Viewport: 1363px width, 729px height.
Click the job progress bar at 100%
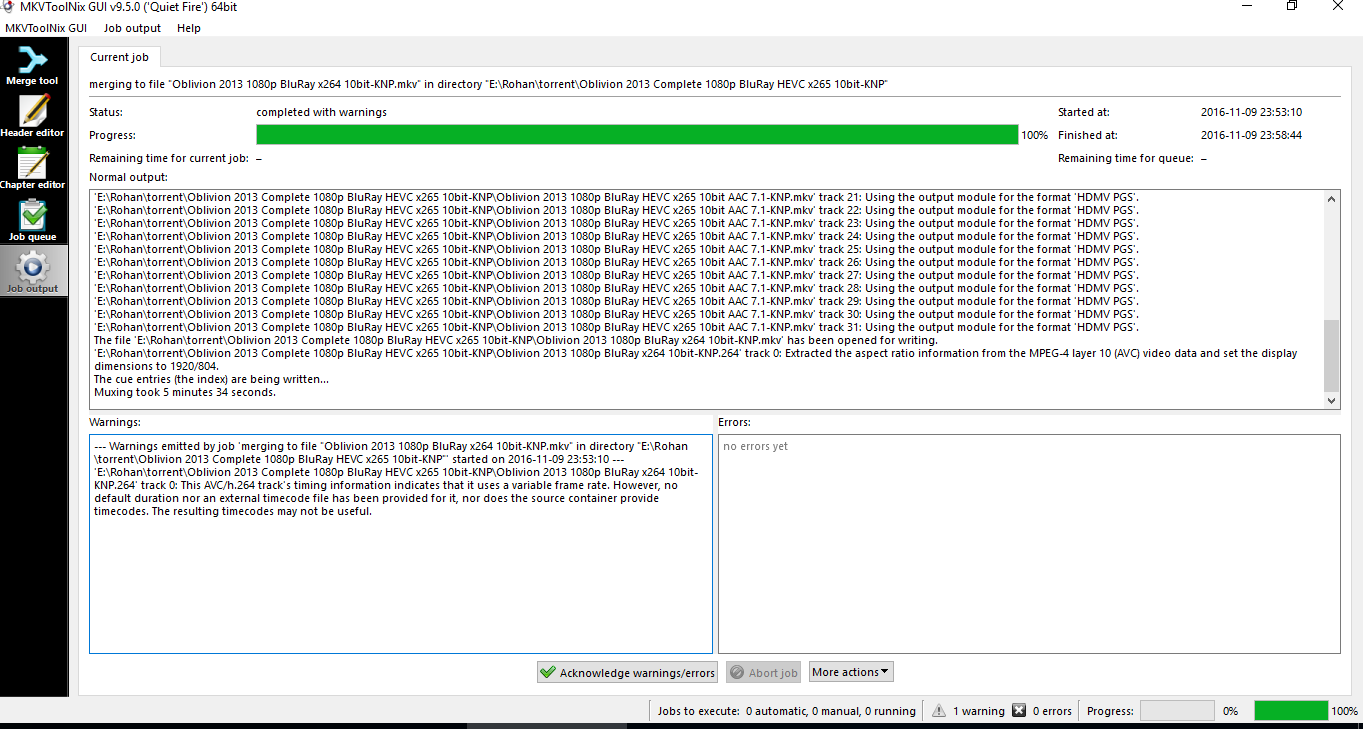point(637,135)
